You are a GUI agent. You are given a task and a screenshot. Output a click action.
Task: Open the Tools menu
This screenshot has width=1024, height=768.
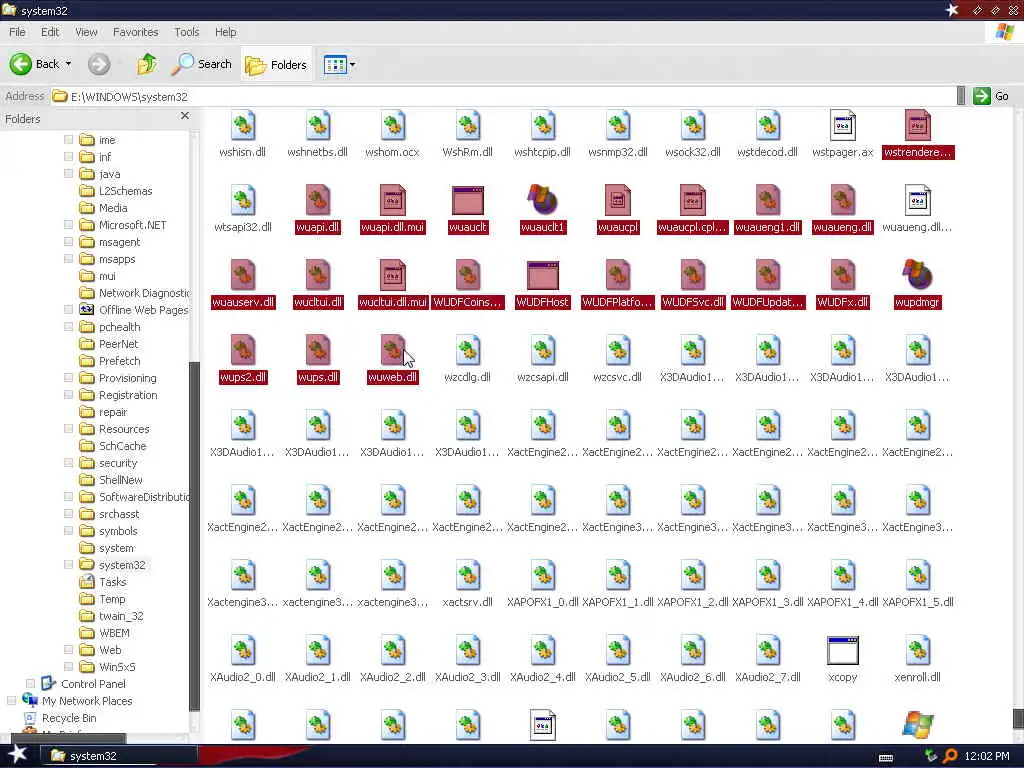click(x=186, y=32)
